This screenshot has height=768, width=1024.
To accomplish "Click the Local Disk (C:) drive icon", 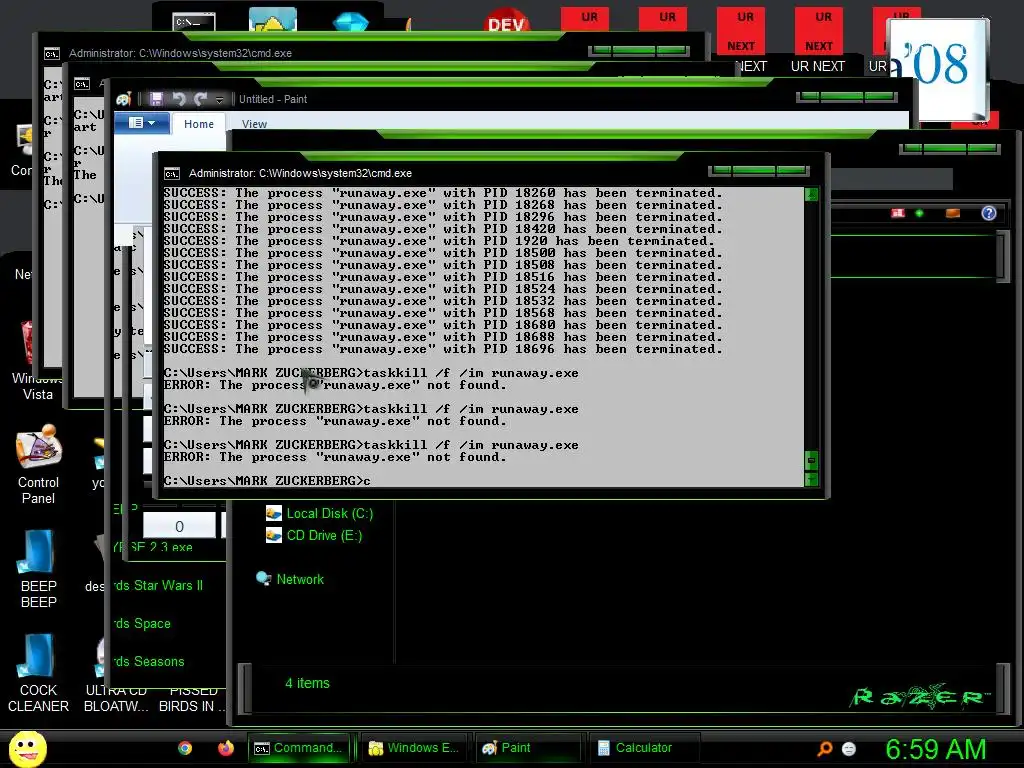I will (274, 513).
